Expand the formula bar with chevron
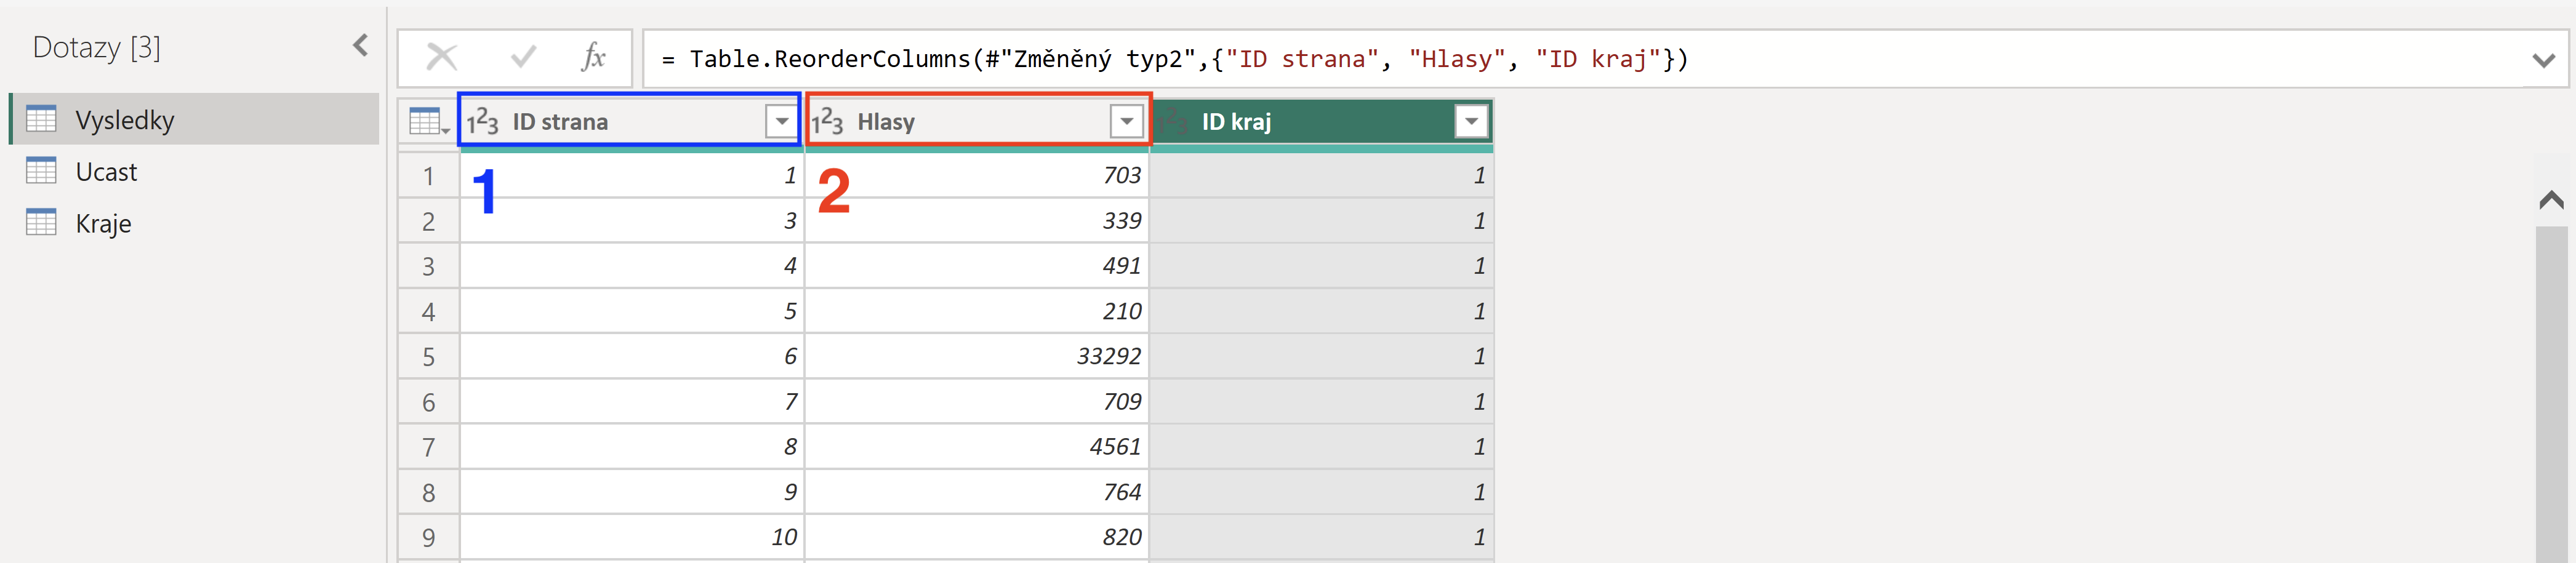The image size is (2576, 563). pos(2544,60)
